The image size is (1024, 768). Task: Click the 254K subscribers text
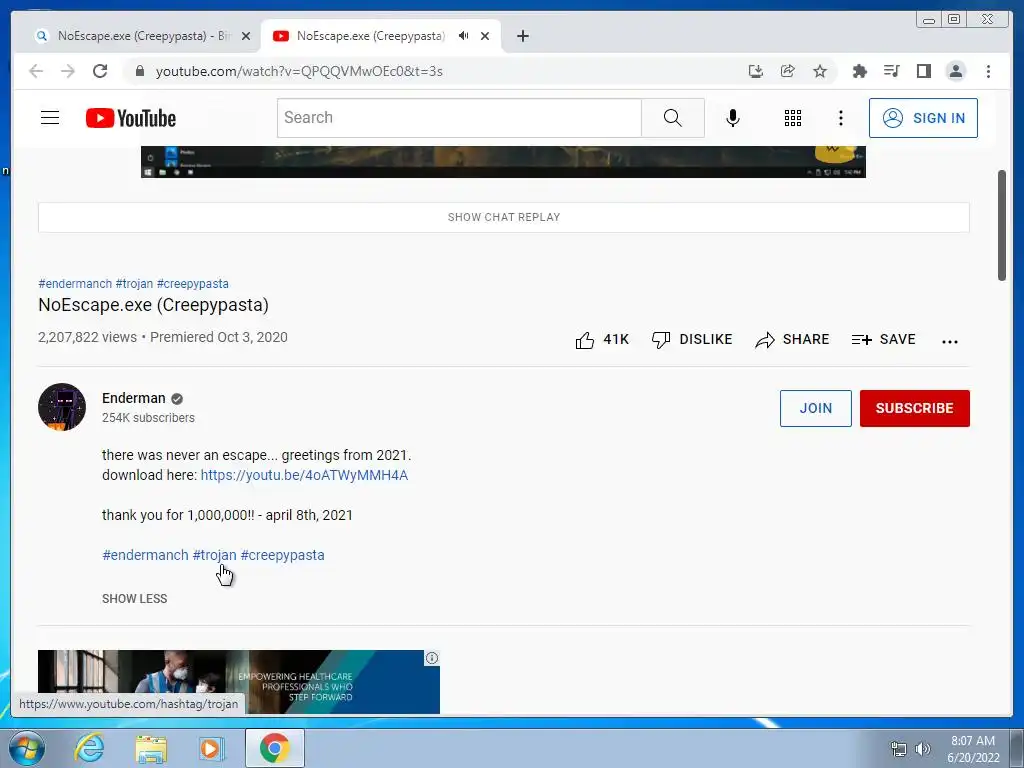148,417
